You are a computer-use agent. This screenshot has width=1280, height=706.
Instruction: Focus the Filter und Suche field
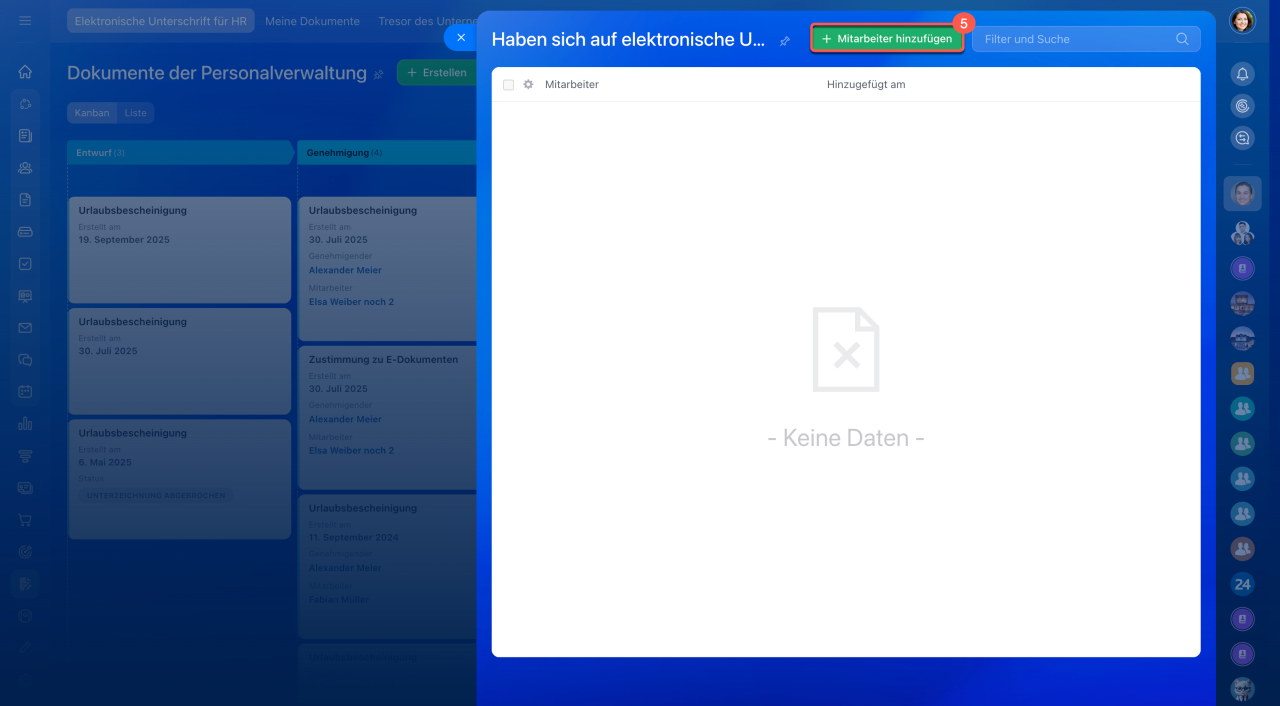coord(1086,39)
